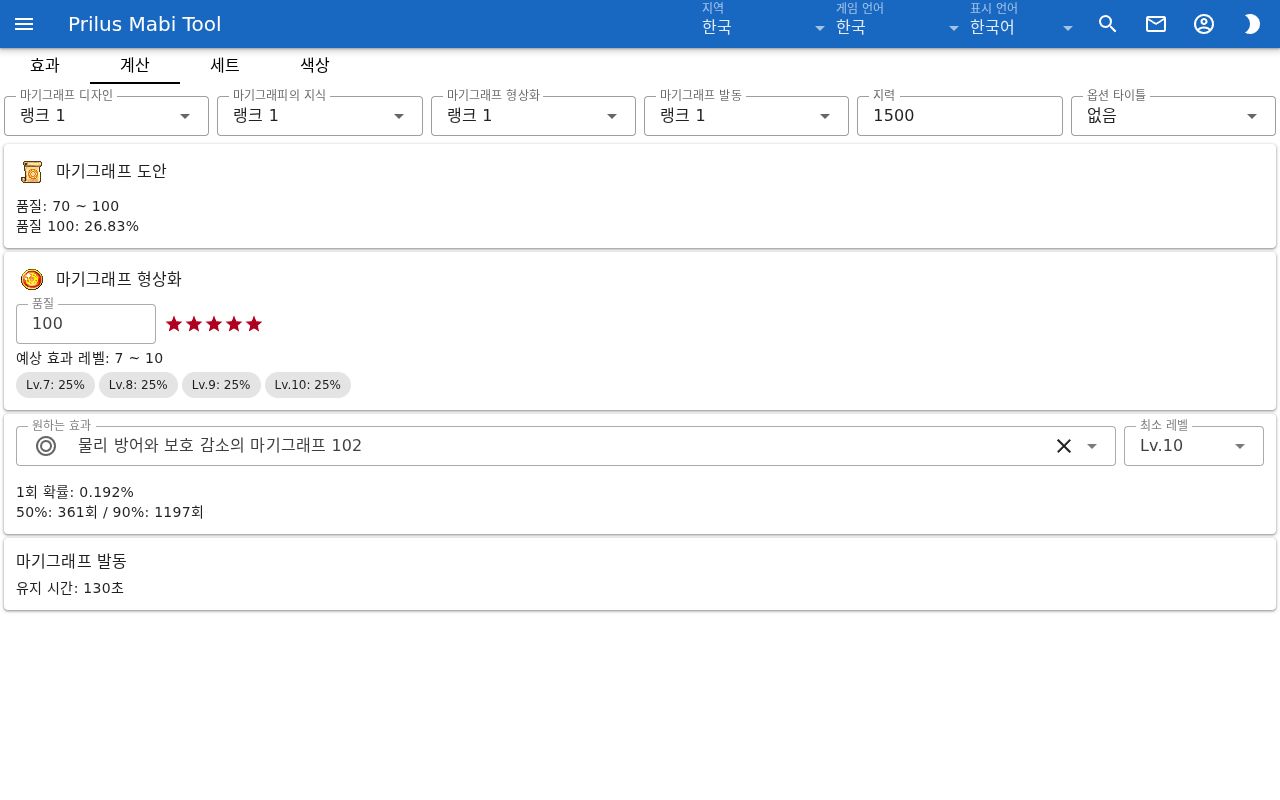Click the Lv.10: 25% chip
The image size is (1280, 800).
(308, 385)
